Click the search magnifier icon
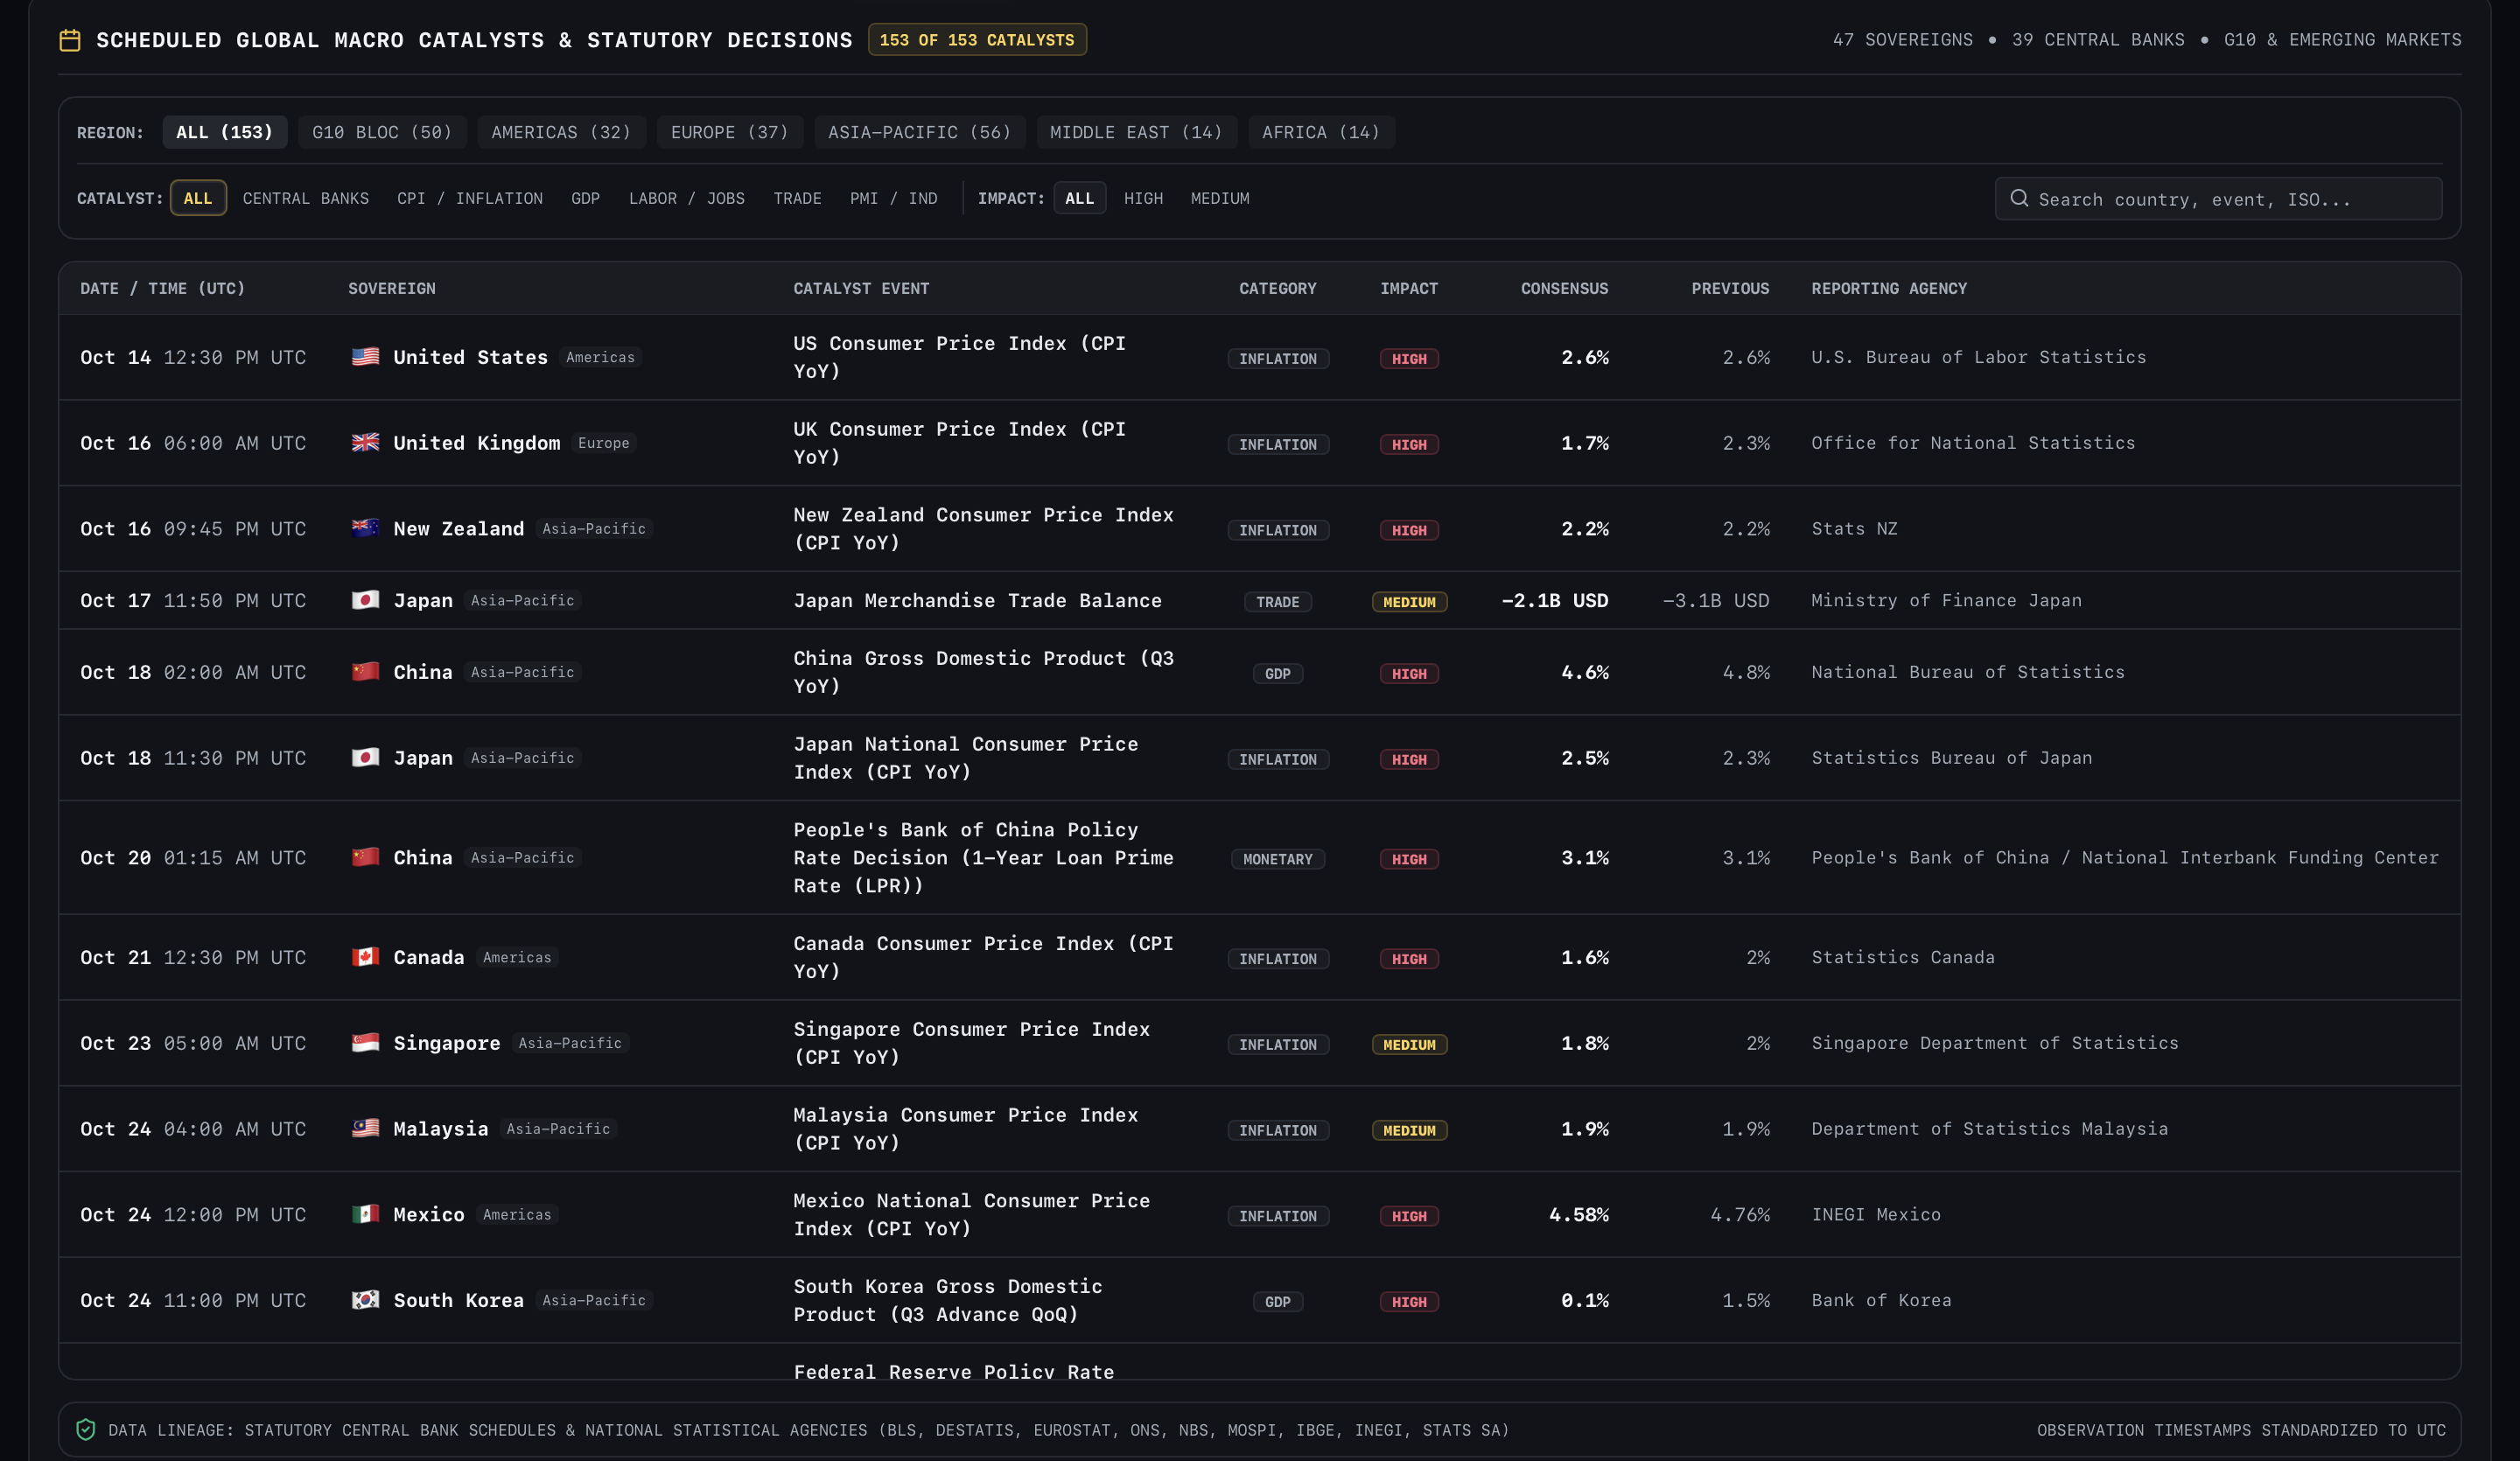2520x1461 pixels. (x=2019, y=198)
